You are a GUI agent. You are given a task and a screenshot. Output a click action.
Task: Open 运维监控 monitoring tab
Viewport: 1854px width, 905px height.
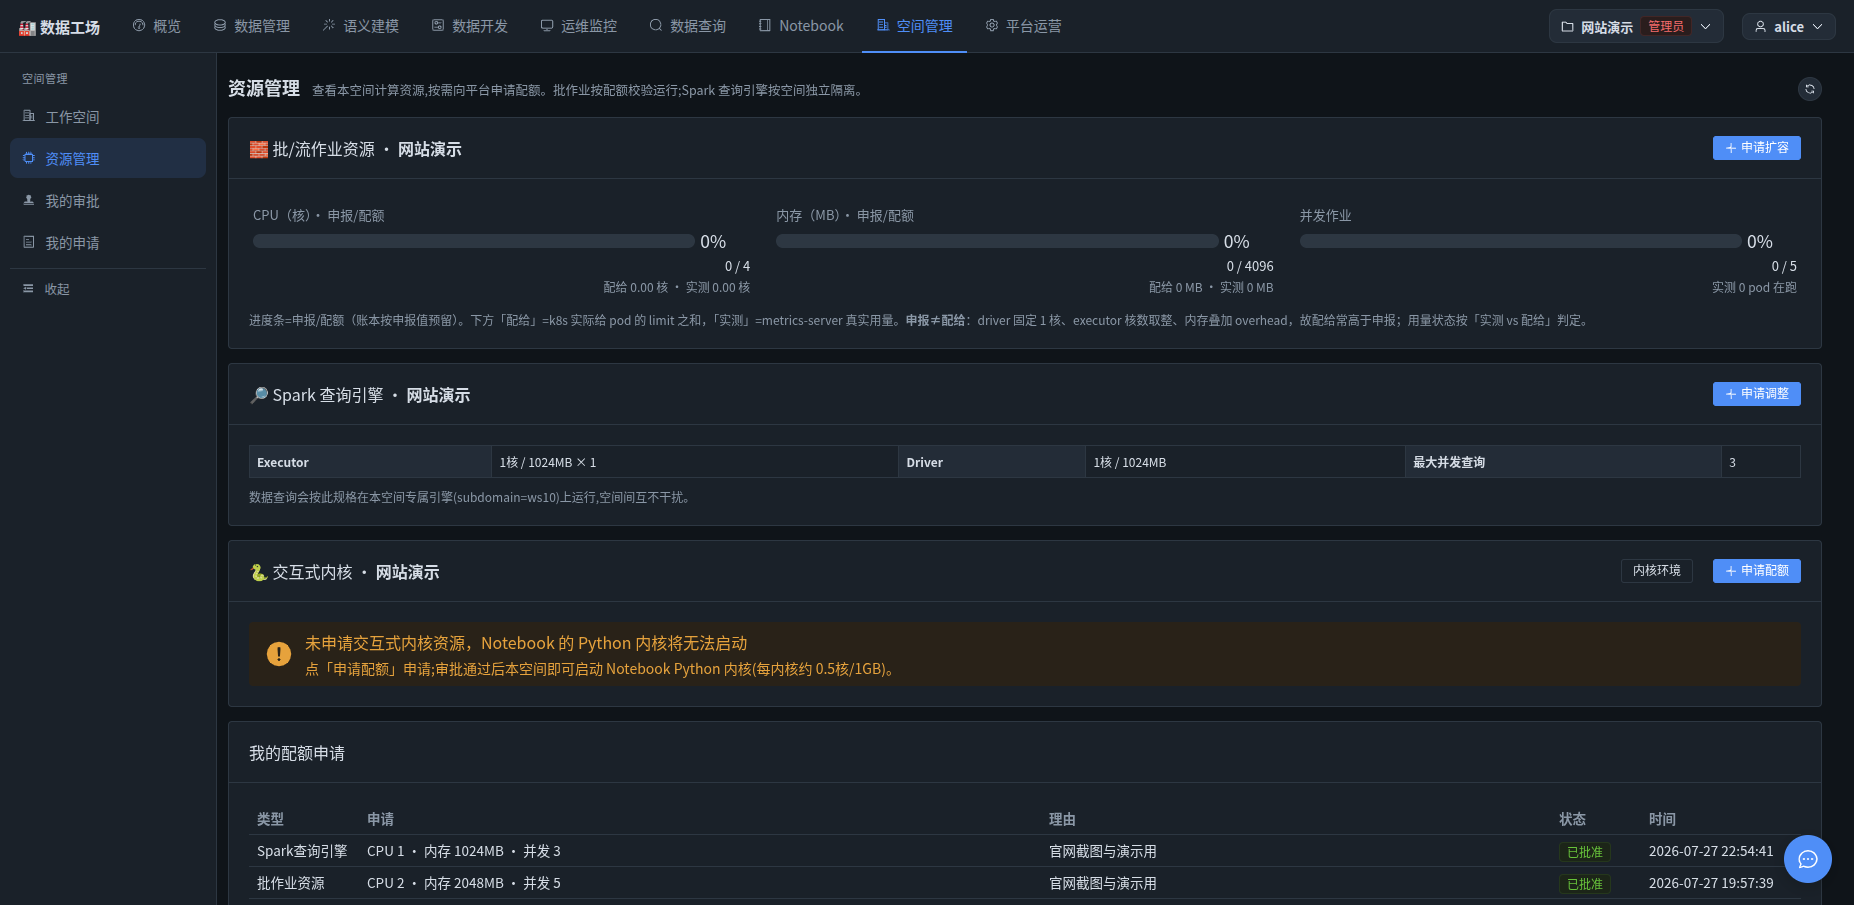click(579, 26)
